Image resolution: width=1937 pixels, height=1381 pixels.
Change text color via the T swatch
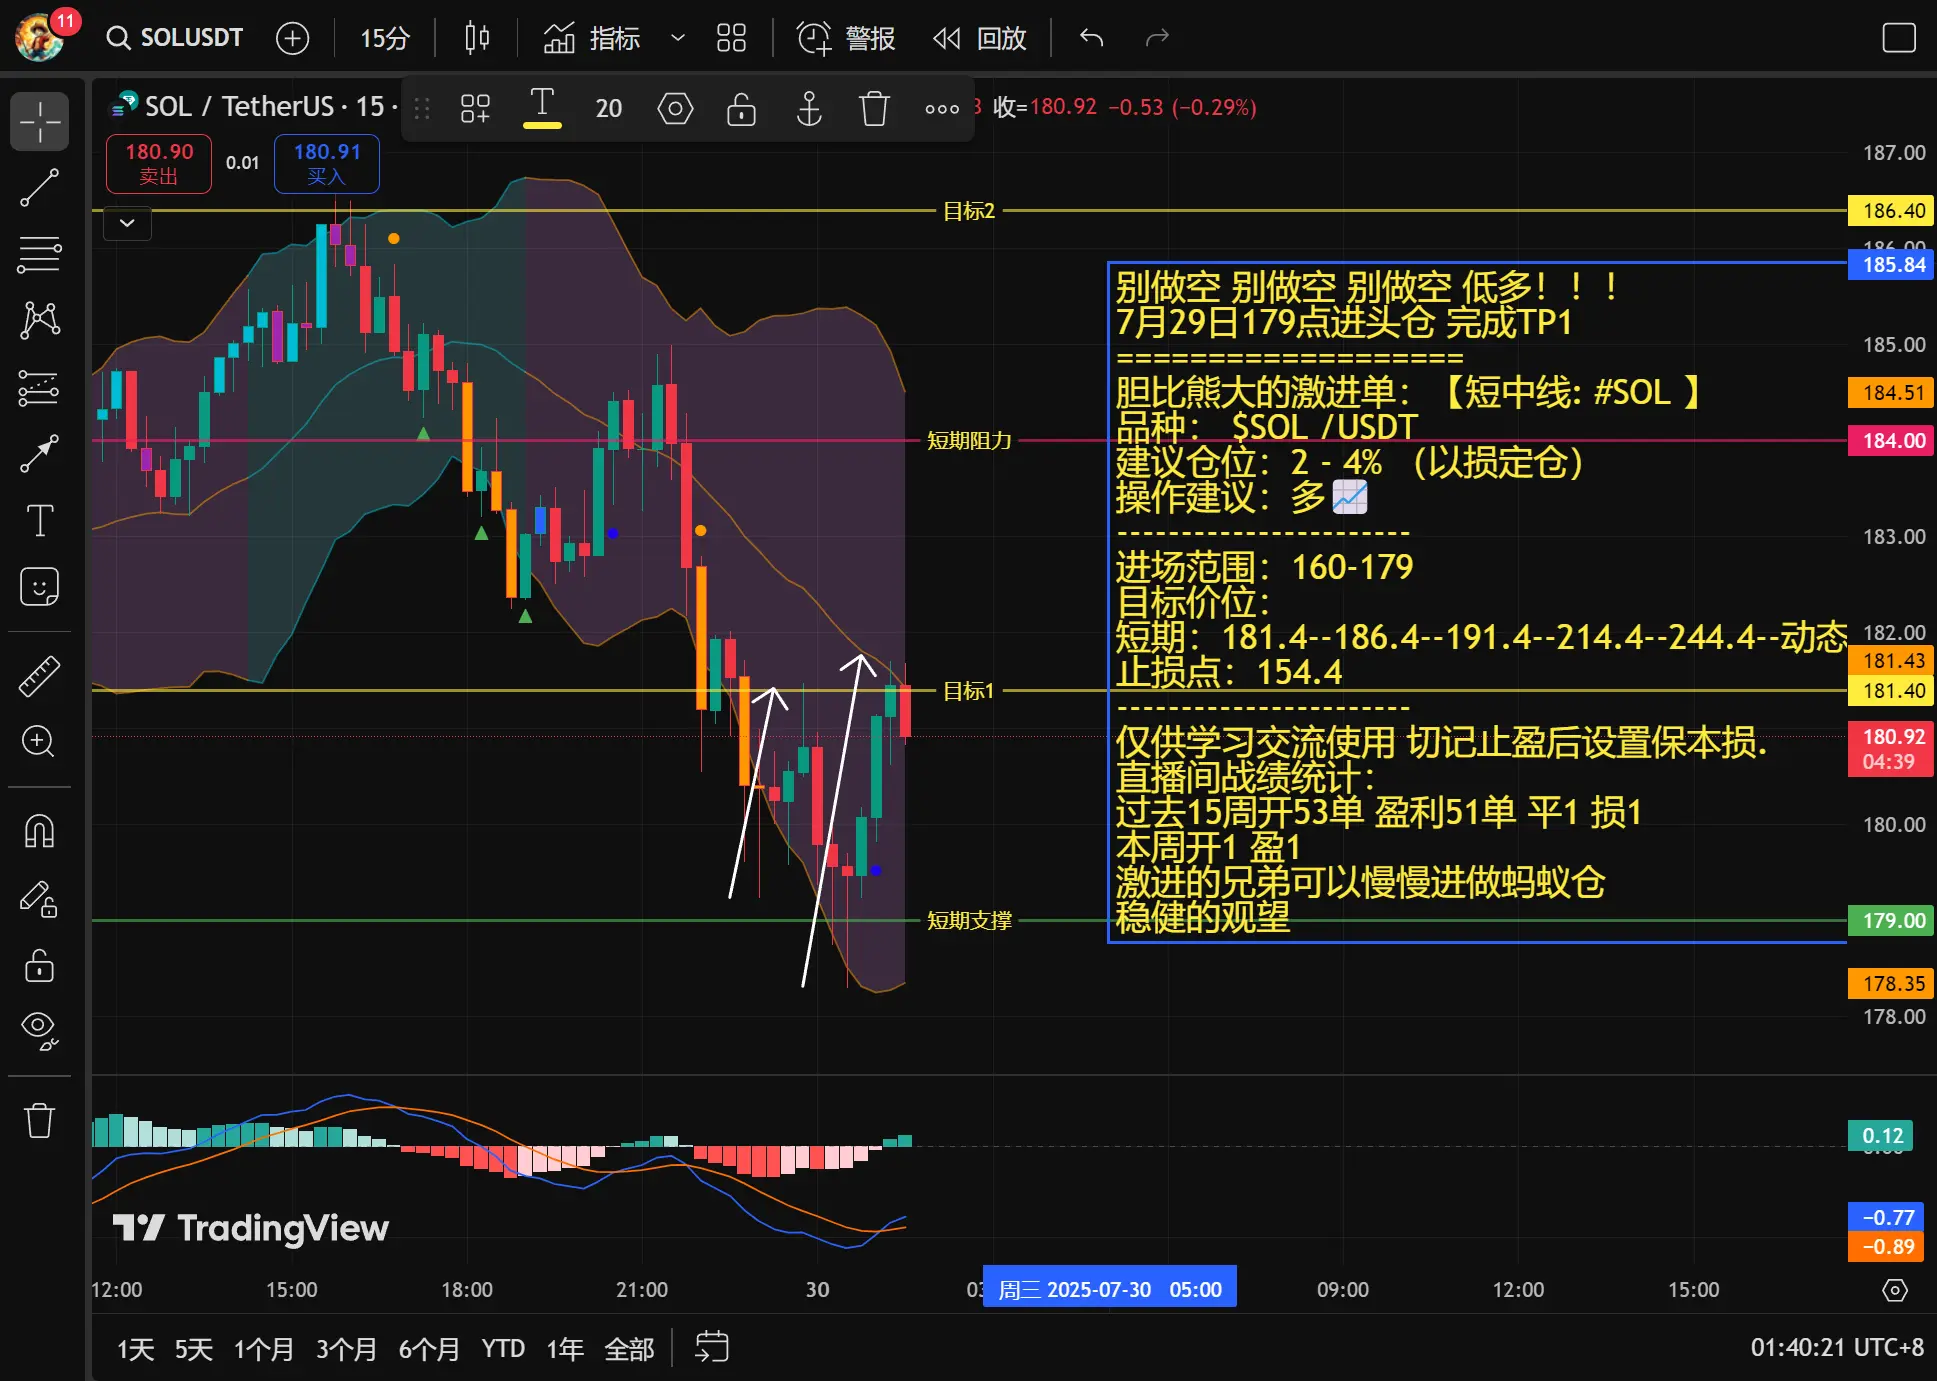coord(542,108)
